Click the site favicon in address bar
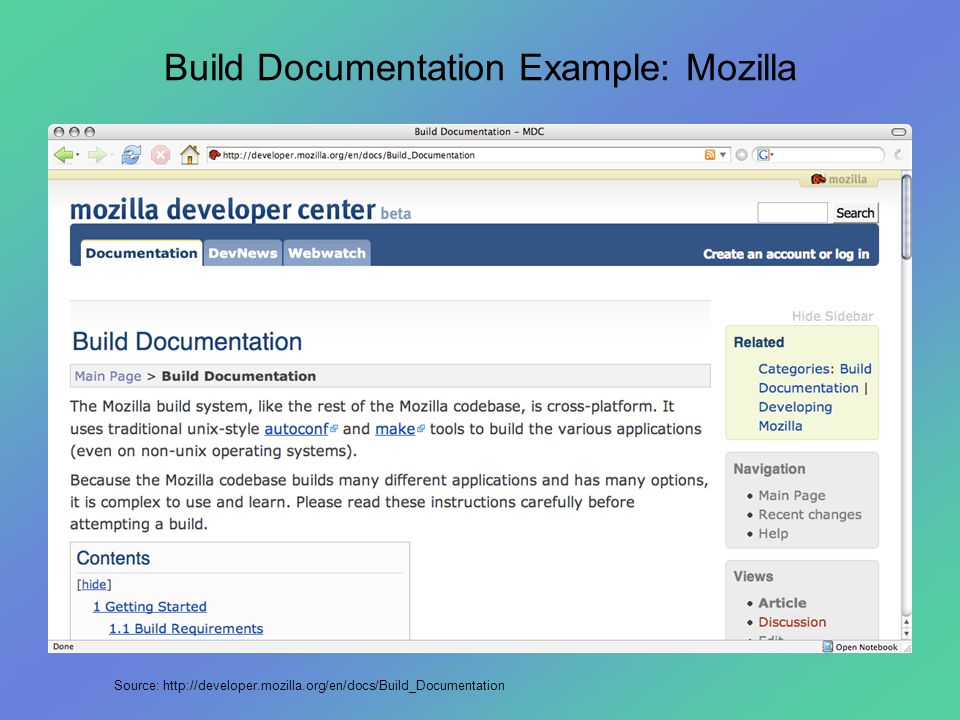 click(x=214, y=155)
